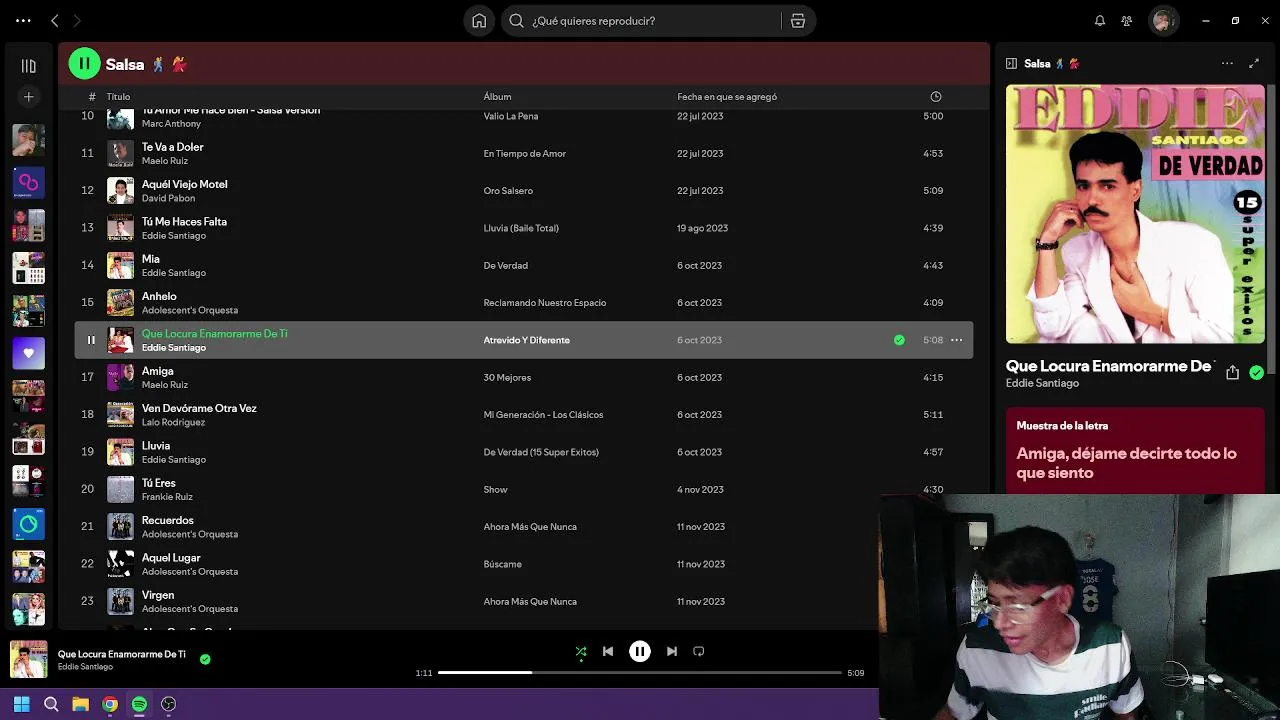
Task: Sort by duration clock icon header
Action: pyautogui.click(x=936, y=97)
